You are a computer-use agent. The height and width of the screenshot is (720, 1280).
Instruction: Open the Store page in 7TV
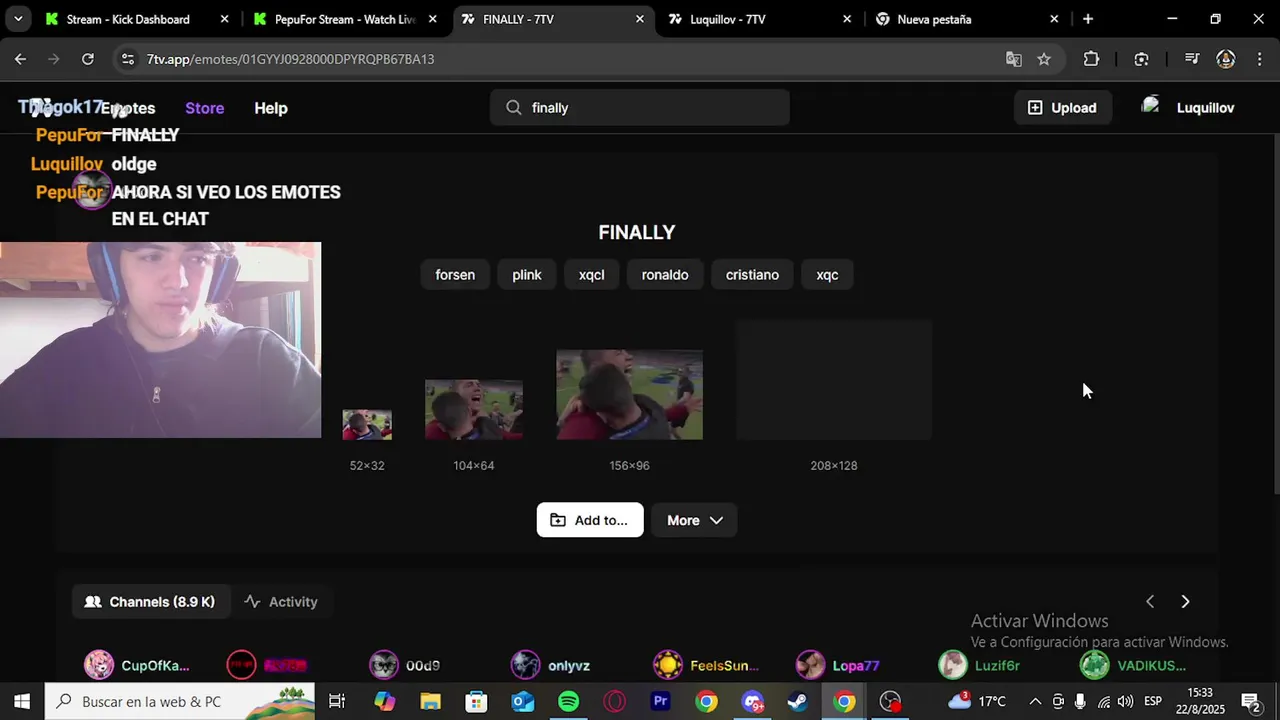[x=204, y=108]
